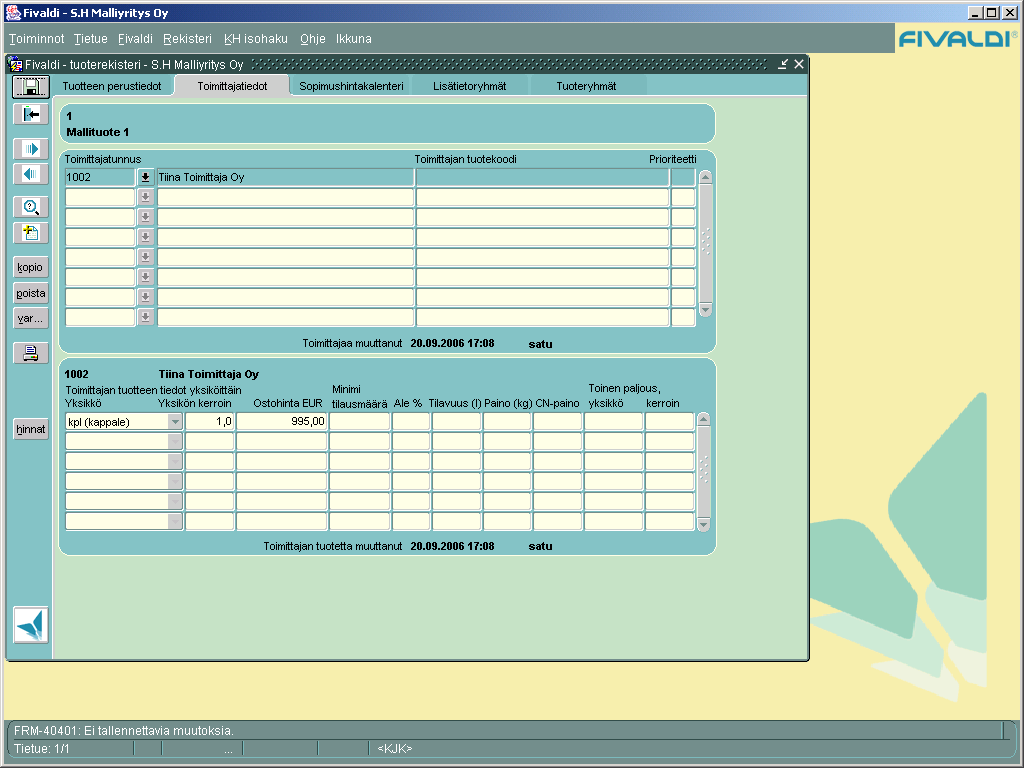Image resolution: width=1024 pixels, height=768 pixels.
Task: Open the Tuoteryhmät tab
Action: tap(586, 86)
